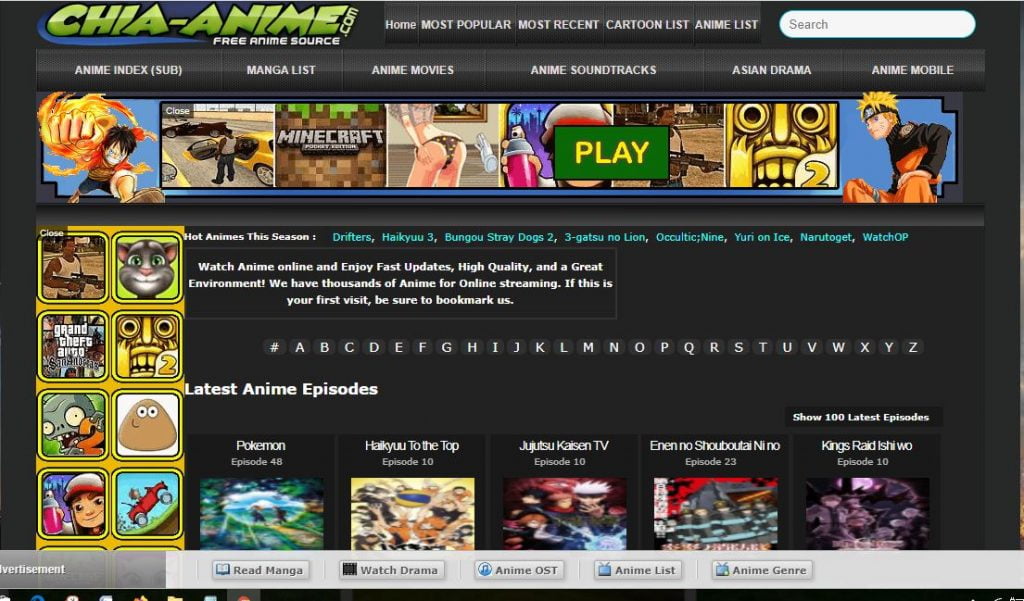The image size is (1024, 601).
Task: Browse anime starting with letter D
Action: pyautogui.click(x=374, y=347)
